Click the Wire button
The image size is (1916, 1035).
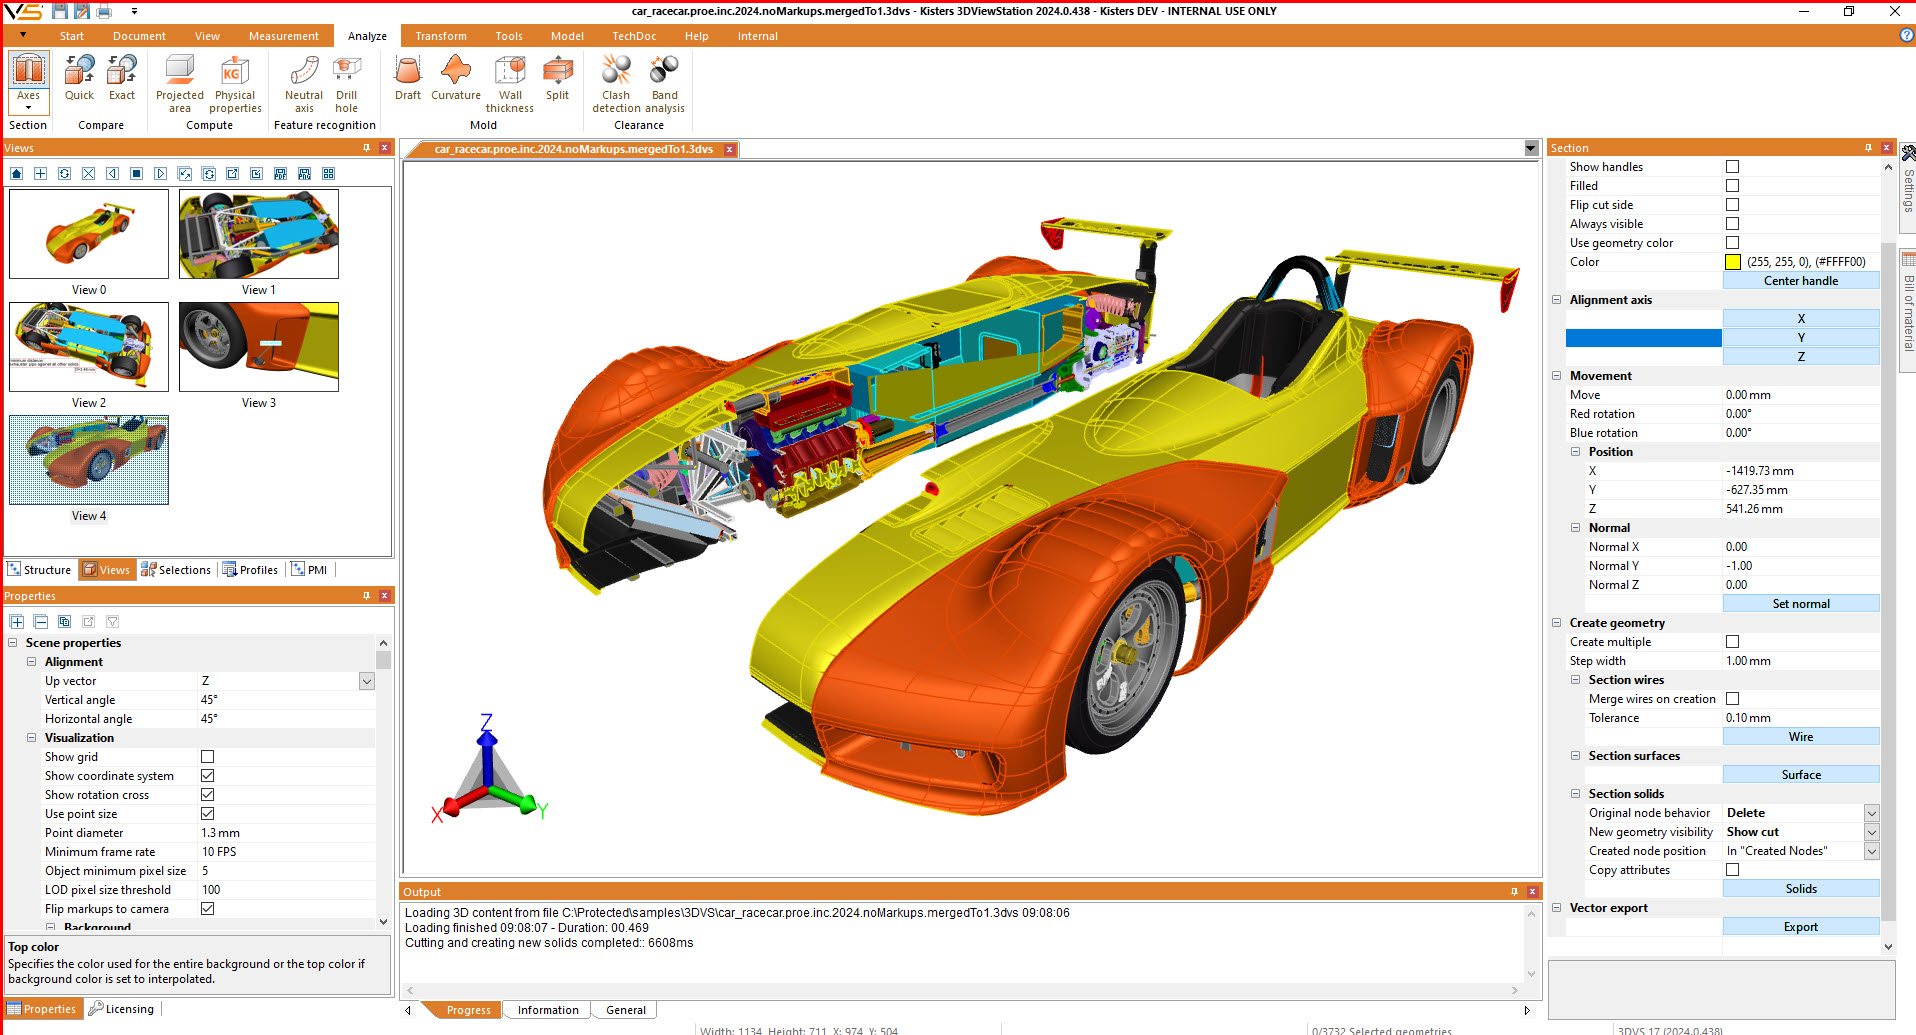(1800, 737)
